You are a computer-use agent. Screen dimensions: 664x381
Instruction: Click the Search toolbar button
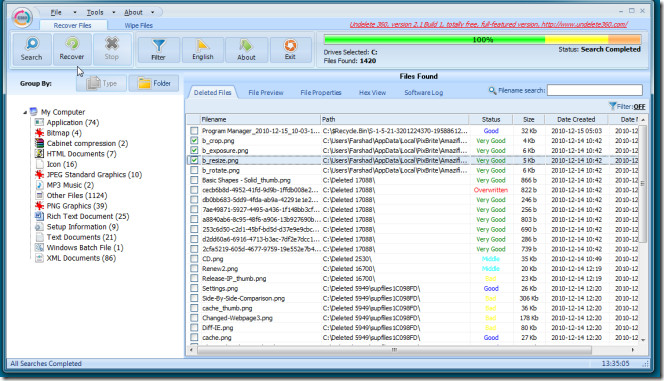[x=32, y=50]
